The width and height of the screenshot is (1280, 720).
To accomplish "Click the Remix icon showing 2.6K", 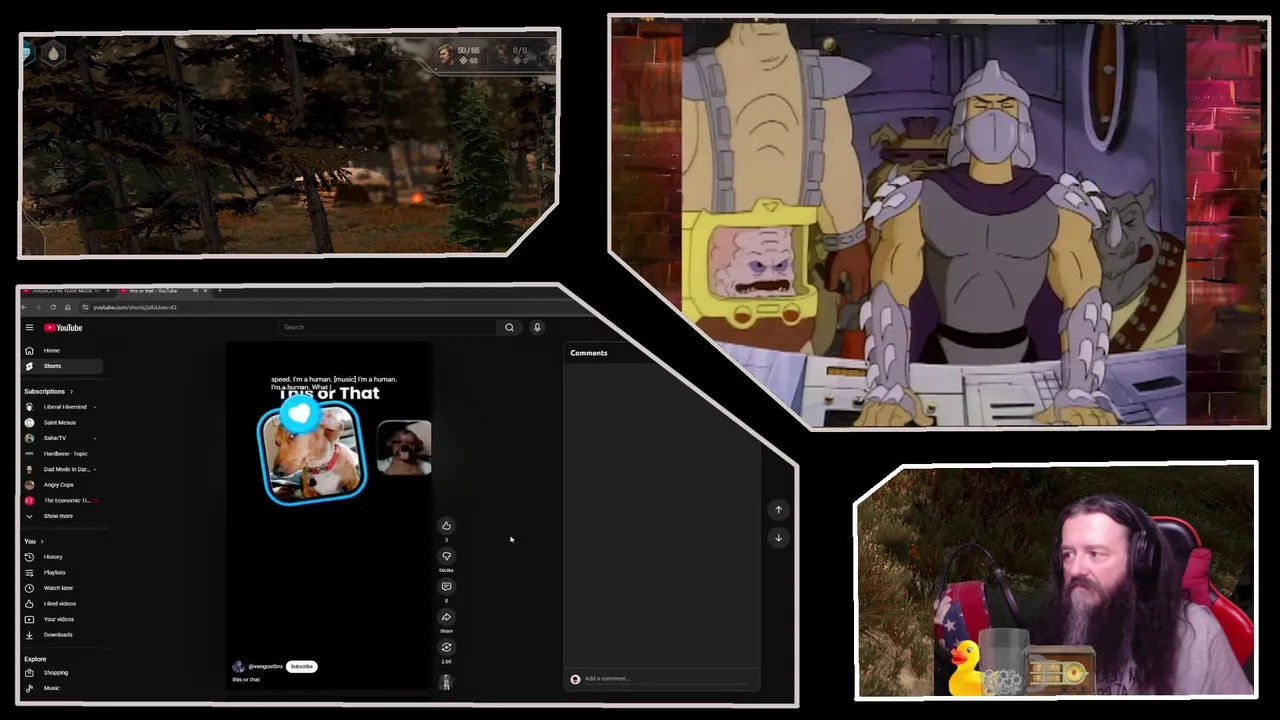I will pos(446,648).
